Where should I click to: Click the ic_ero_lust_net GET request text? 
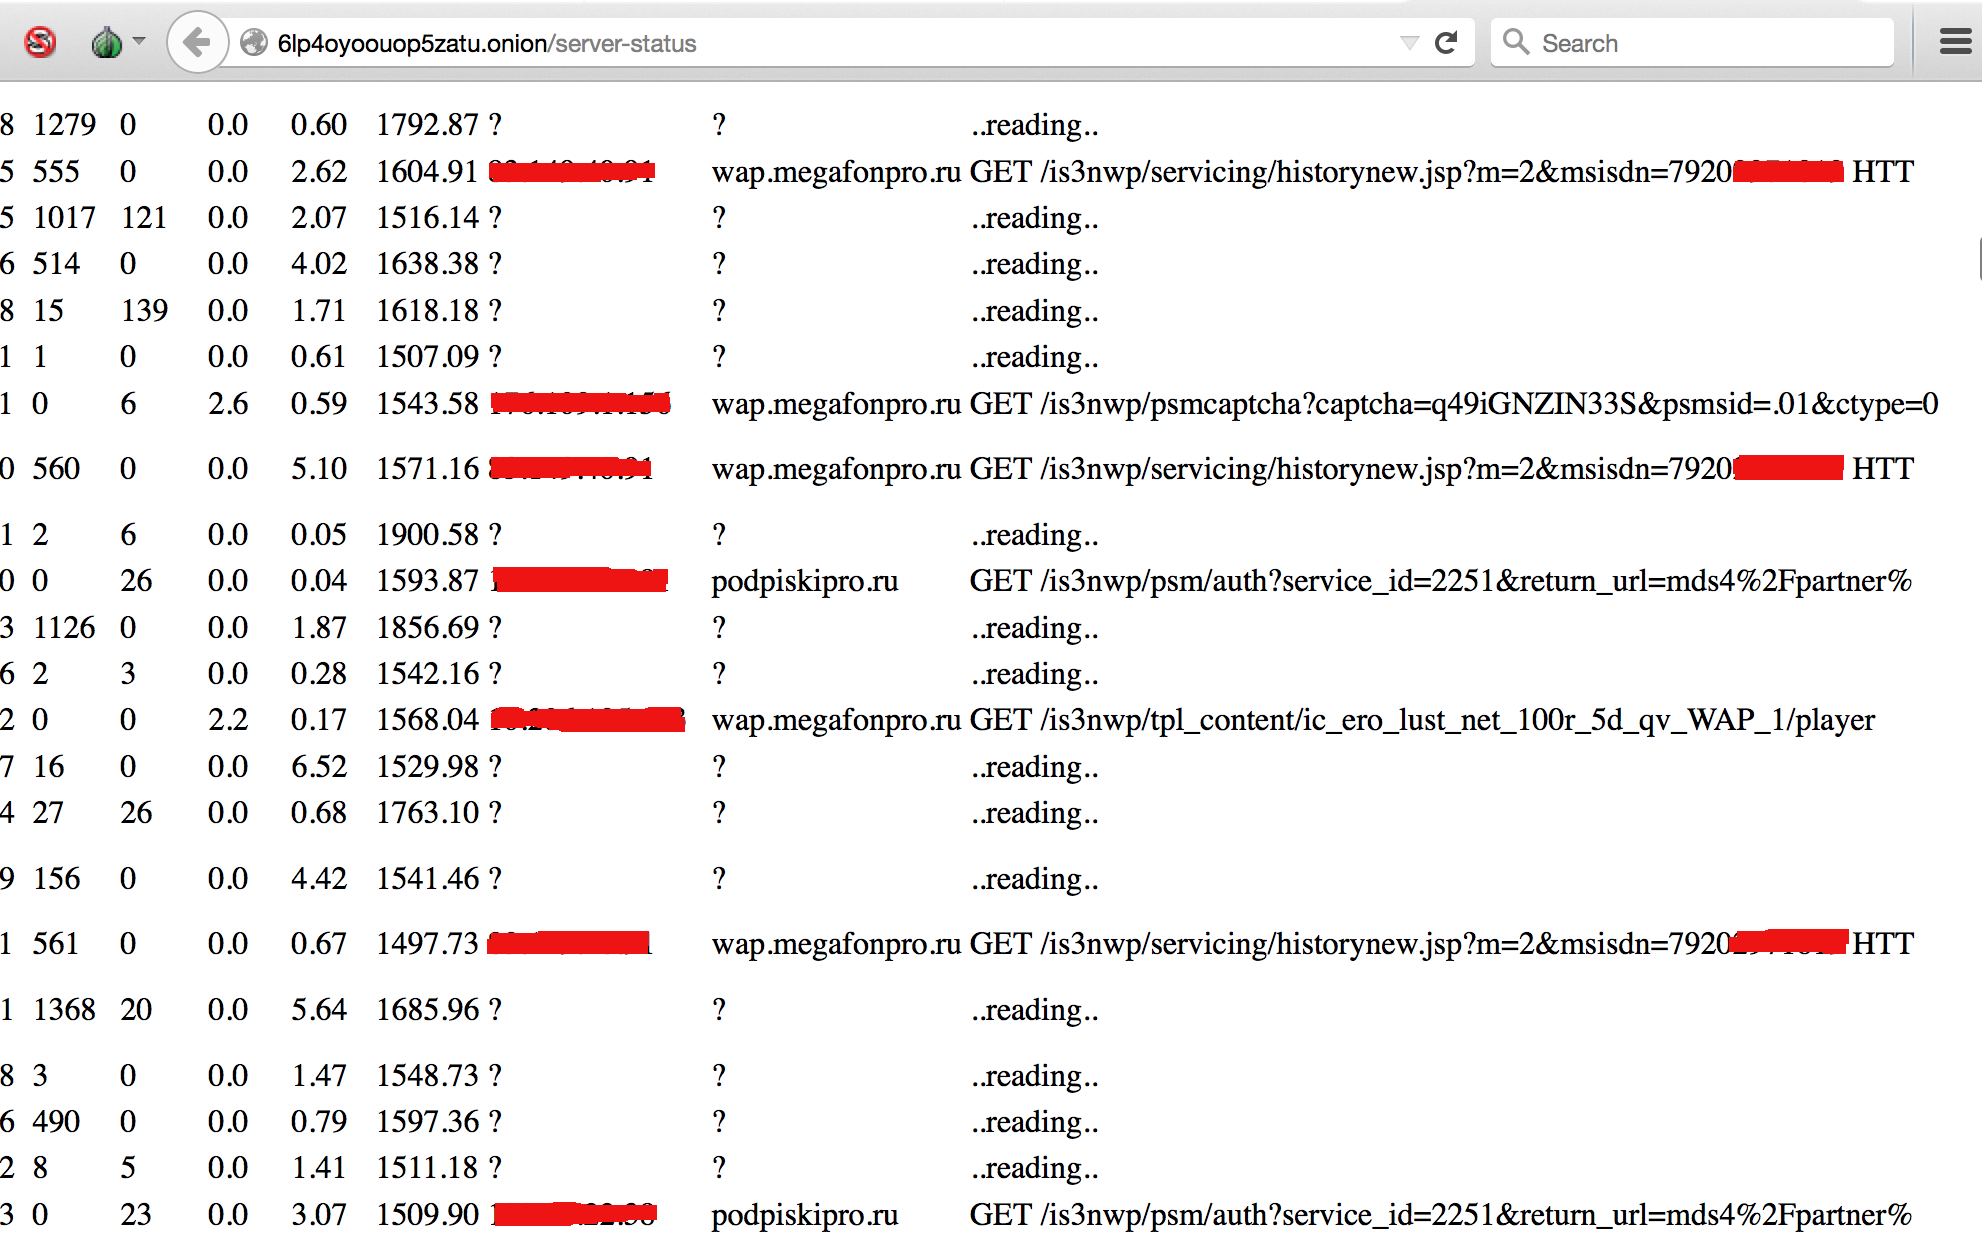1422,720
